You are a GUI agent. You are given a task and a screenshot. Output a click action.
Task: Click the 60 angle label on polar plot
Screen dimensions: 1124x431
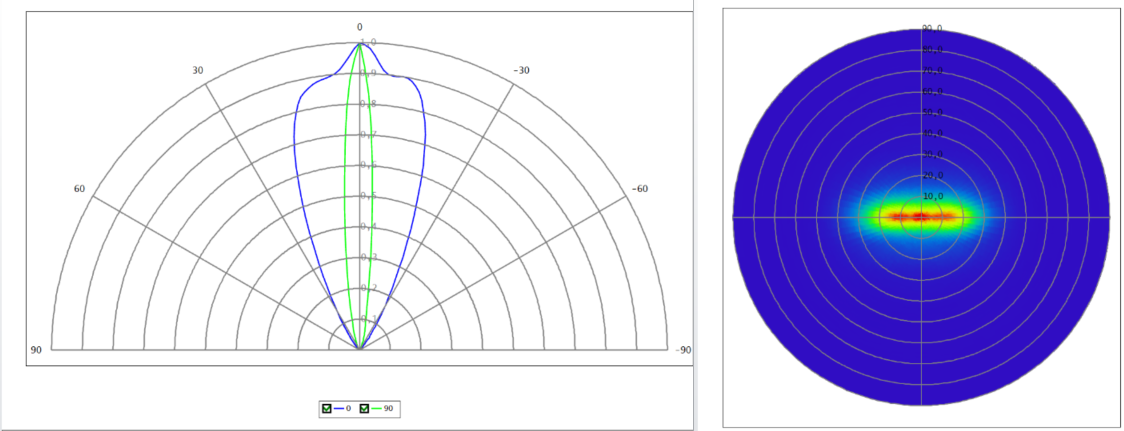(x=80, y=189)
